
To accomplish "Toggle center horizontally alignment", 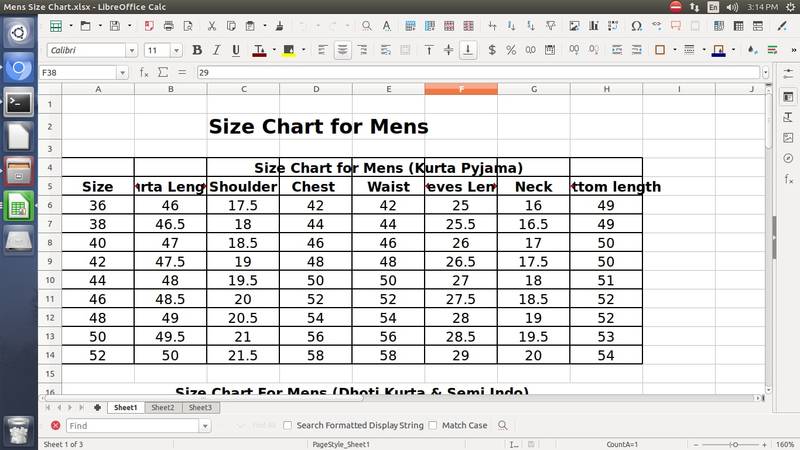I will tap(343, 50).
